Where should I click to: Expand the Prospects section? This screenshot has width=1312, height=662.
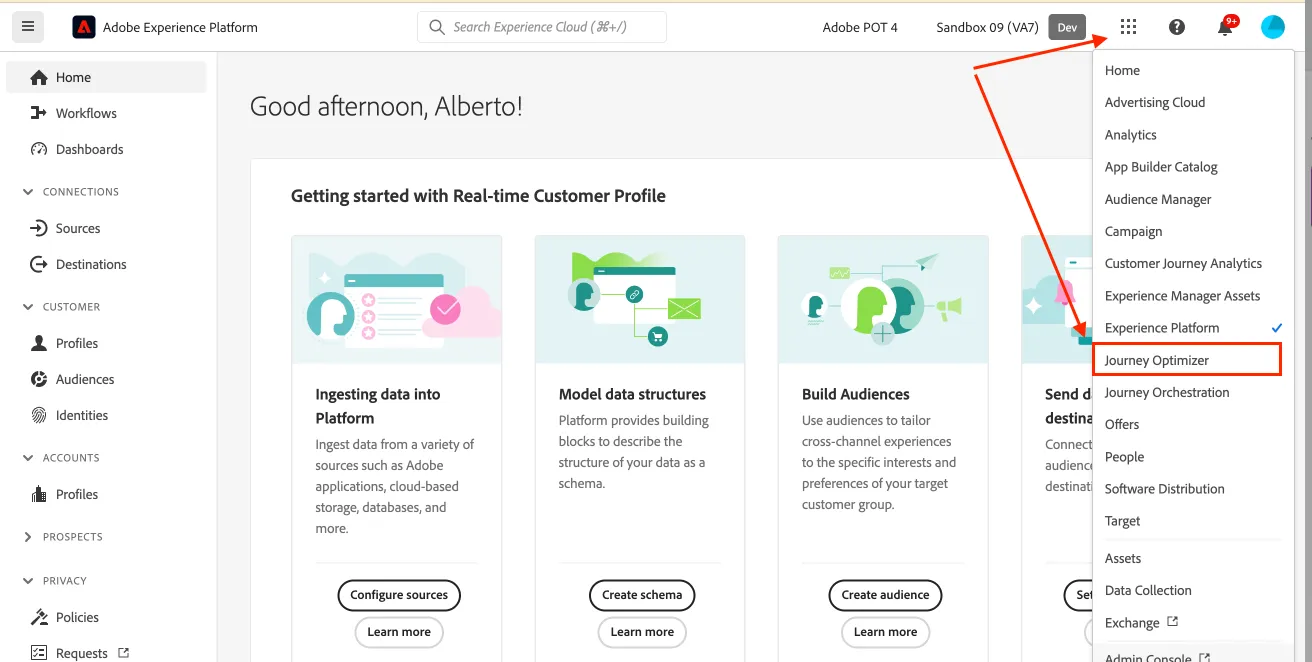[28, 537]
